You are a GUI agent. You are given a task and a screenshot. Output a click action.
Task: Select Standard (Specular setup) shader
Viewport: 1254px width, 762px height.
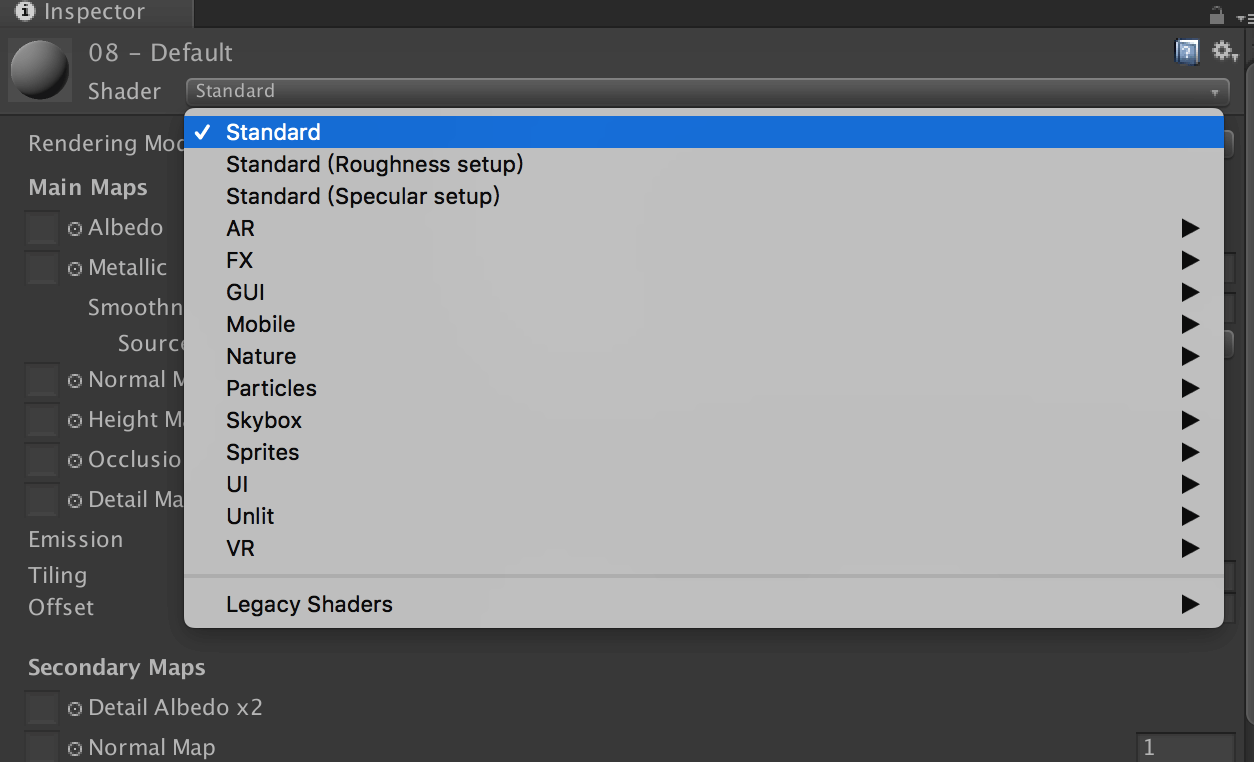363,196
